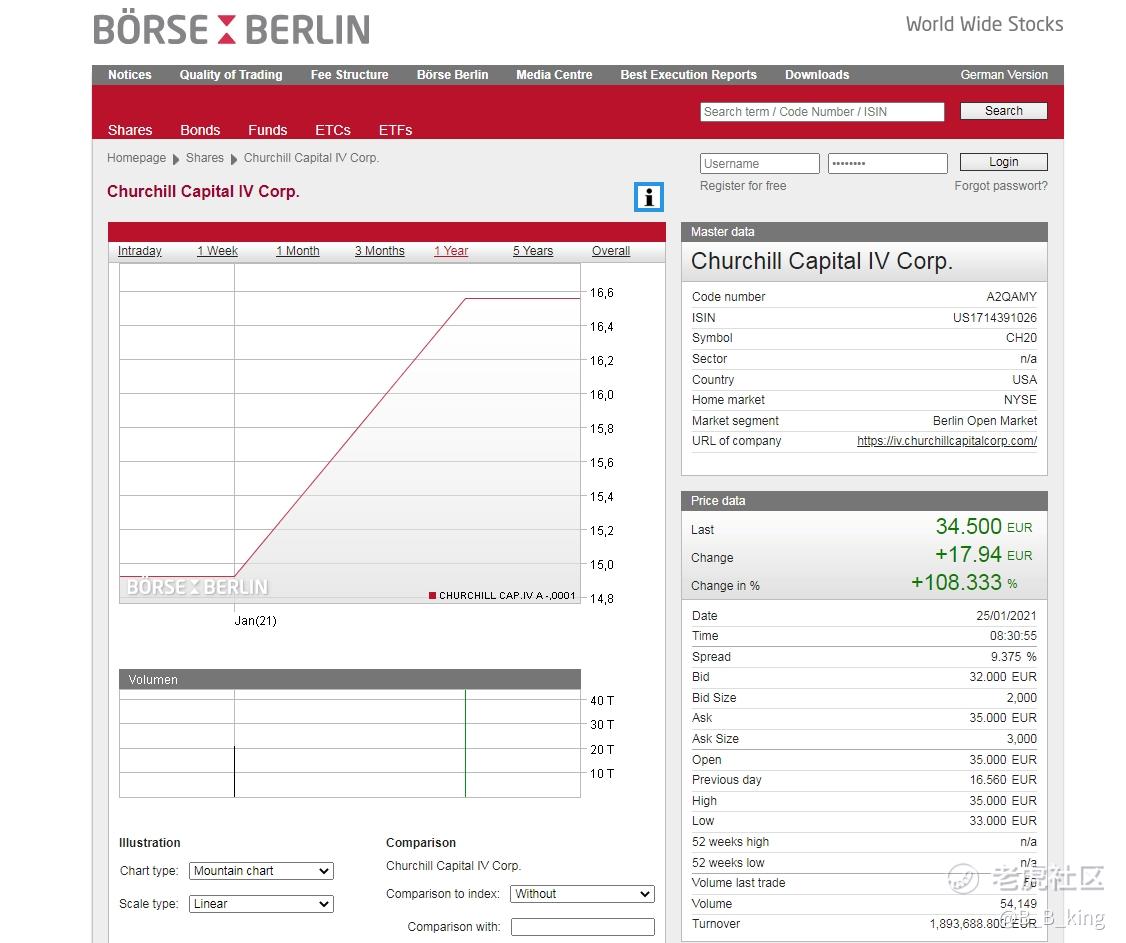Click the Search button
The height and width of the screenshot is (943, 1126).
click(x=1004, y=111)
